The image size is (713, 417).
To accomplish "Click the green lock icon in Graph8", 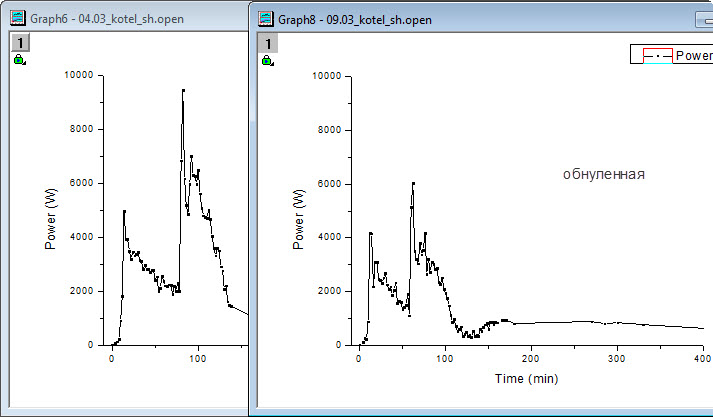I will (x=267, y=61).
